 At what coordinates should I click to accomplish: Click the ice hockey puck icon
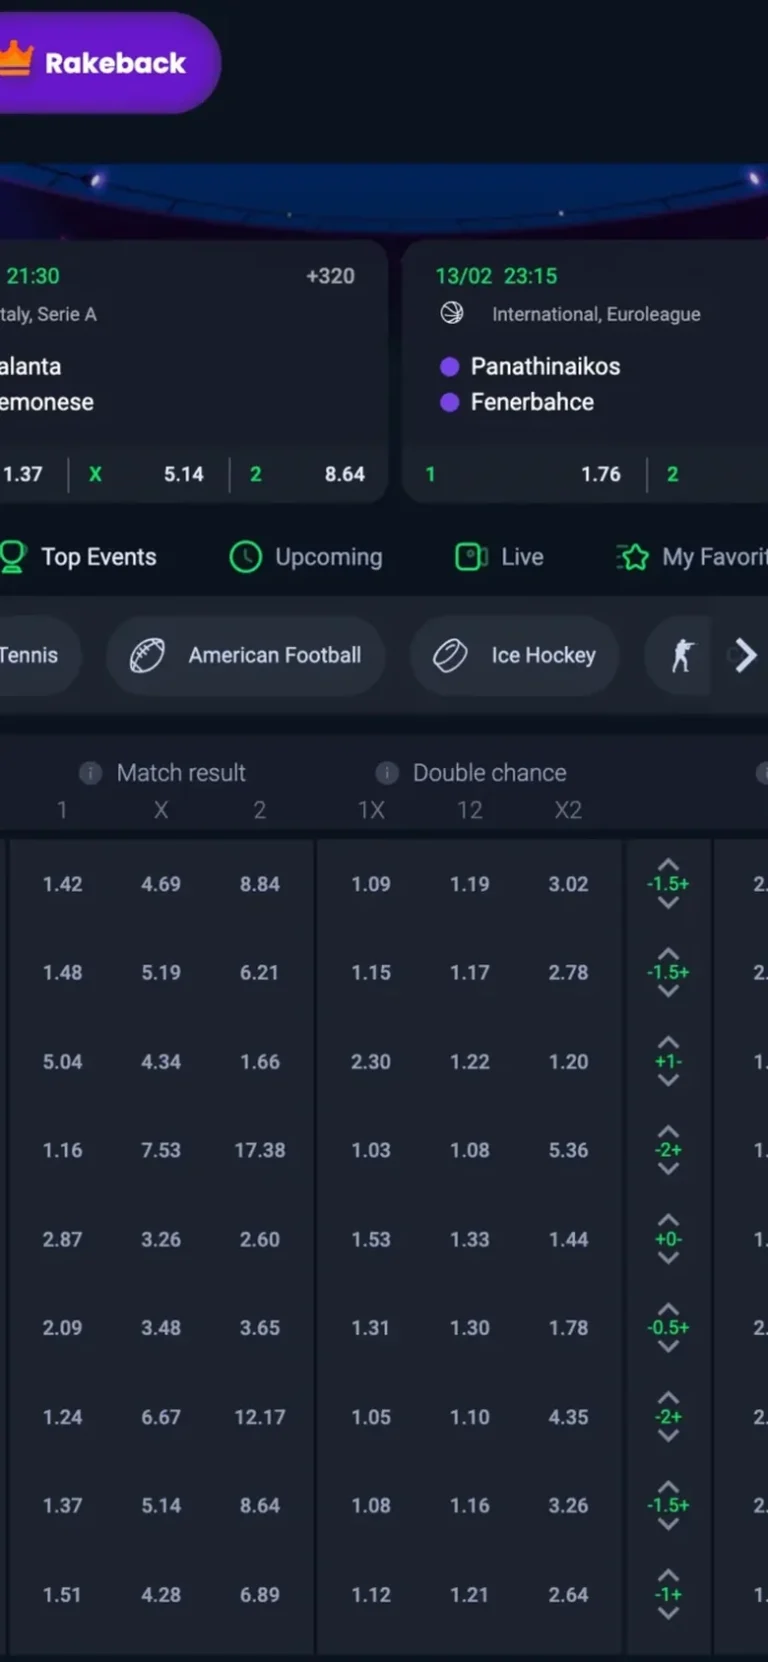coord(450,656)
